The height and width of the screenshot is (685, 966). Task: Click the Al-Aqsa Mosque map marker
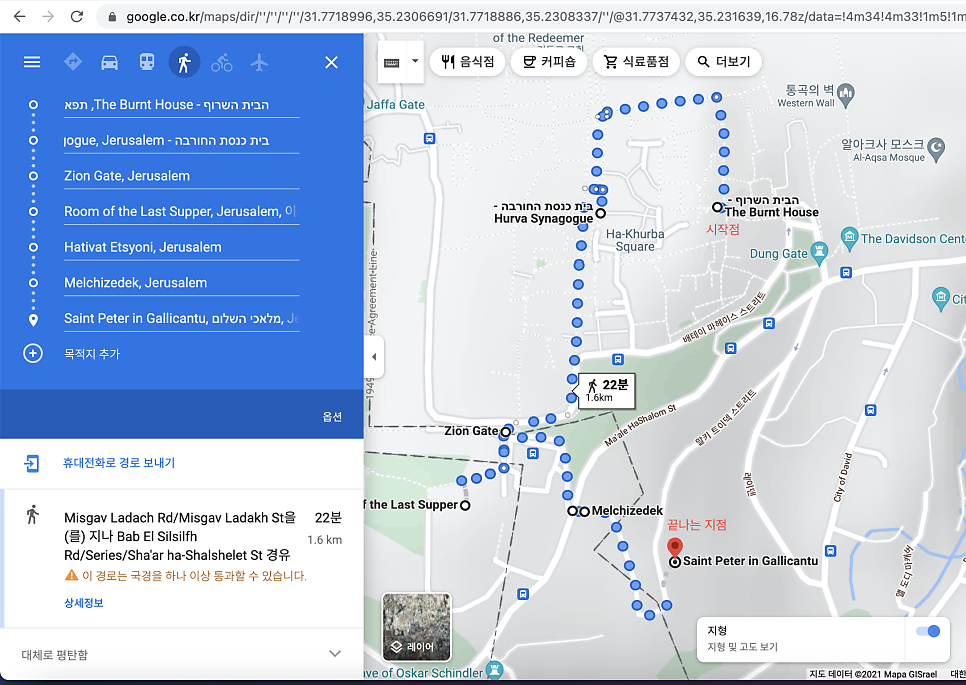[936, 148]
